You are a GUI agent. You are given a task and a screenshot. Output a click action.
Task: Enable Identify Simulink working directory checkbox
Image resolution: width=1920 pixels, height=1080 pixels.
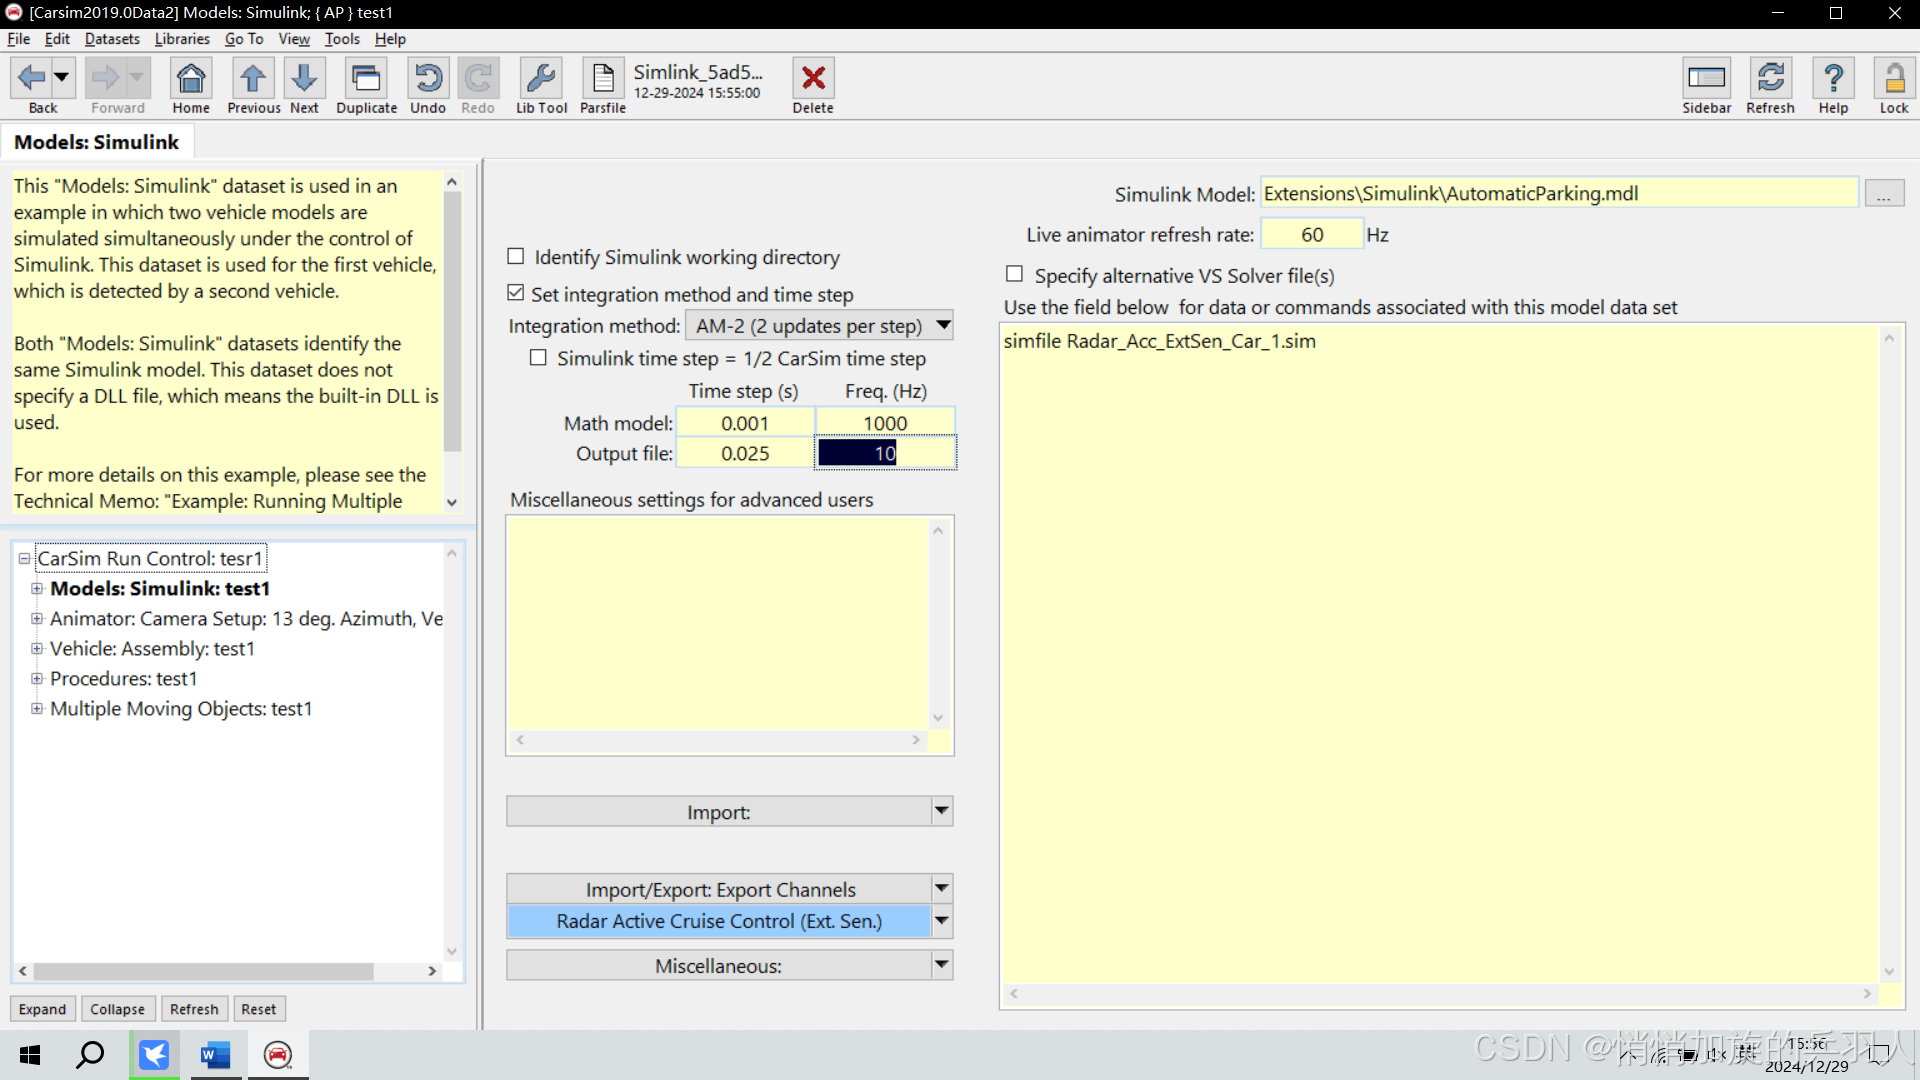coord(516,257)
